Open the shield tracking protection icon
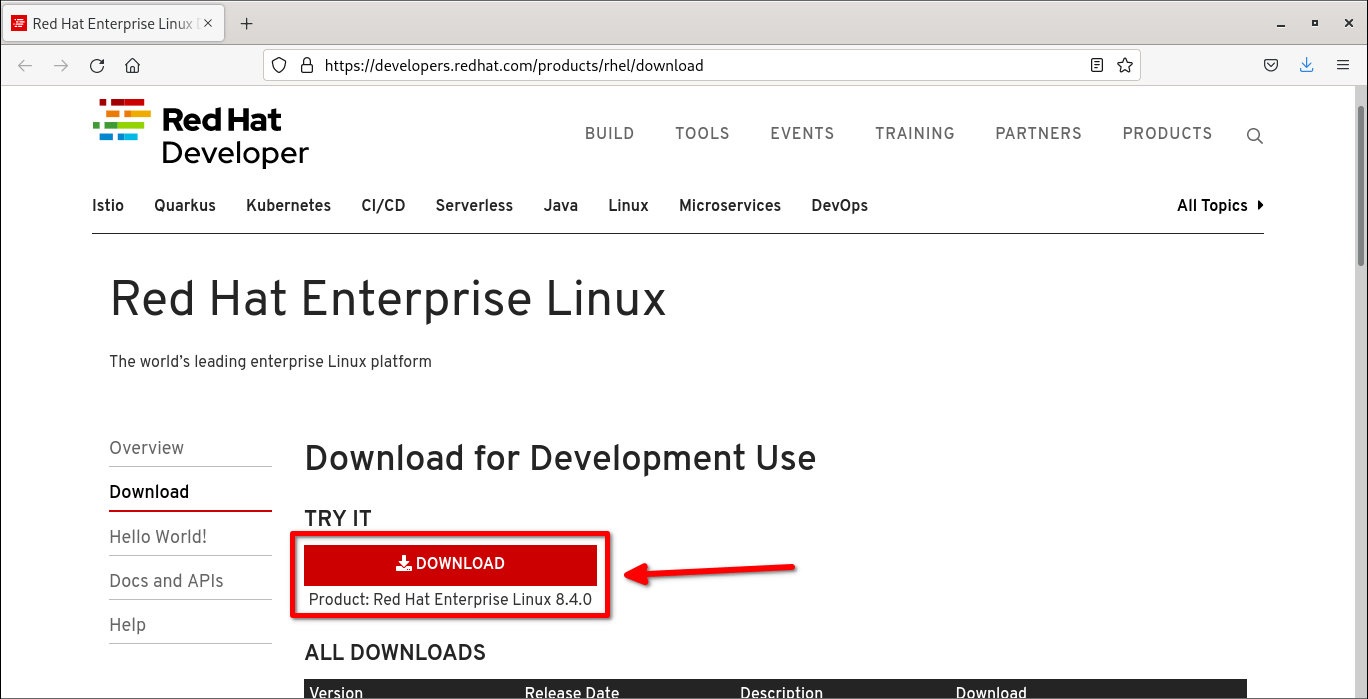This screenshot has width=1368, height=699. point(280,66)
